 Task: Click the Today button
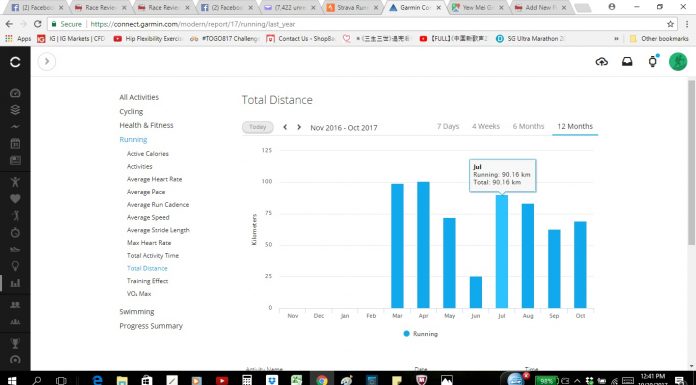pos(257,127)
